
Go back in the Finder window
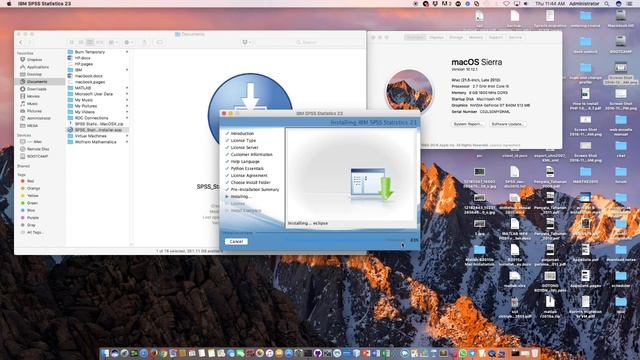coord(21,42)
